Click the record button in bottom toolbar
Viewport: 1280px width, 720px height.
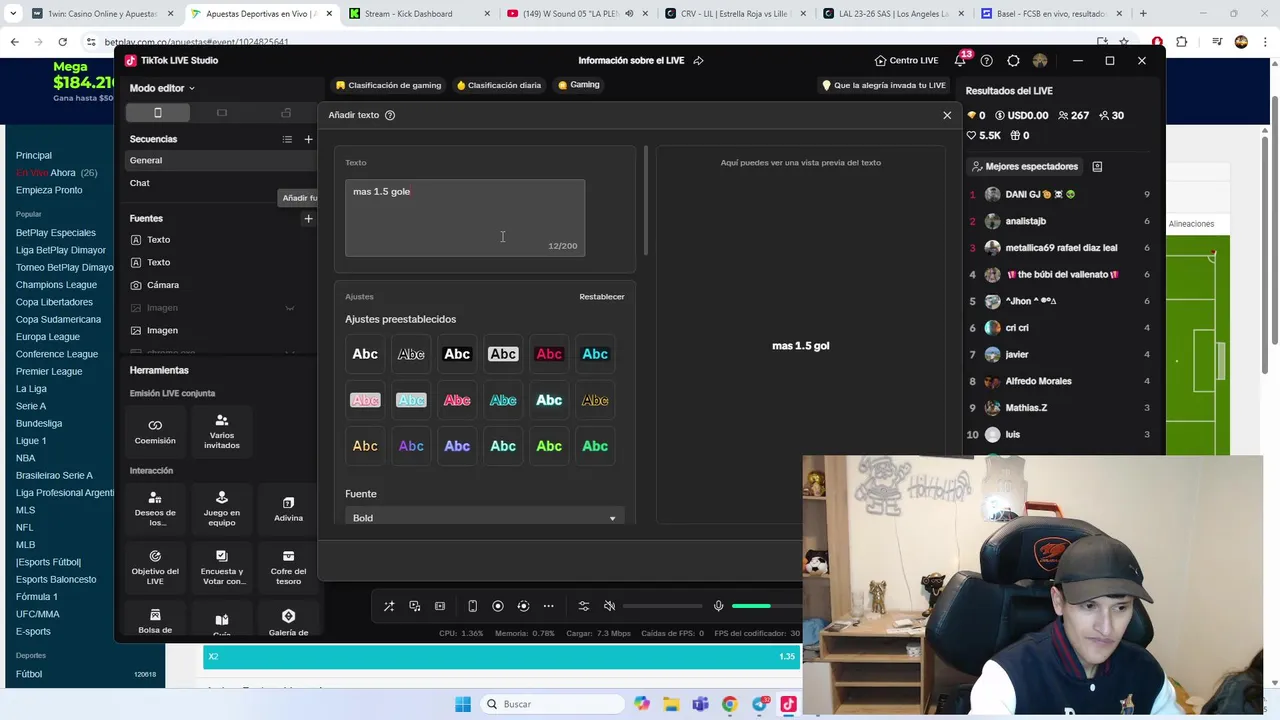click(x=498, y=606)
